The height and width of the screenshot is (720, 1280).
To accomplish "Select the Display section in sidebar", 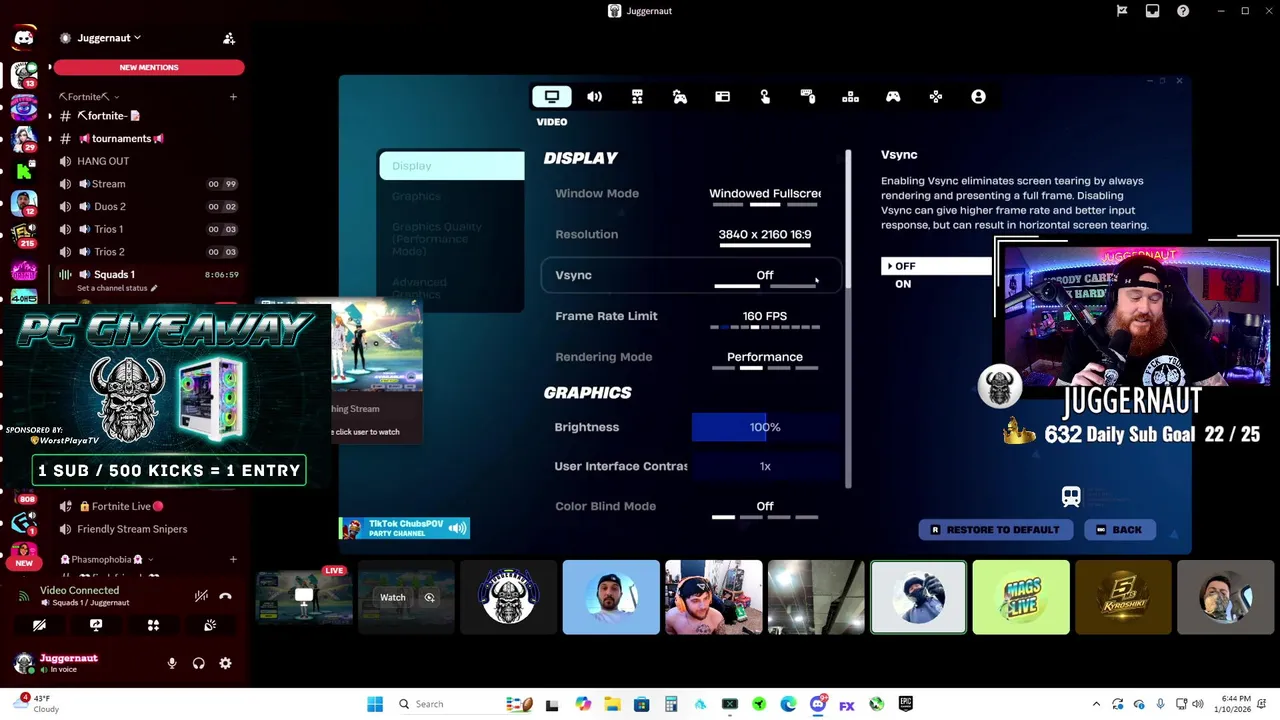I will pyautogui.click(x=451, y=166).
